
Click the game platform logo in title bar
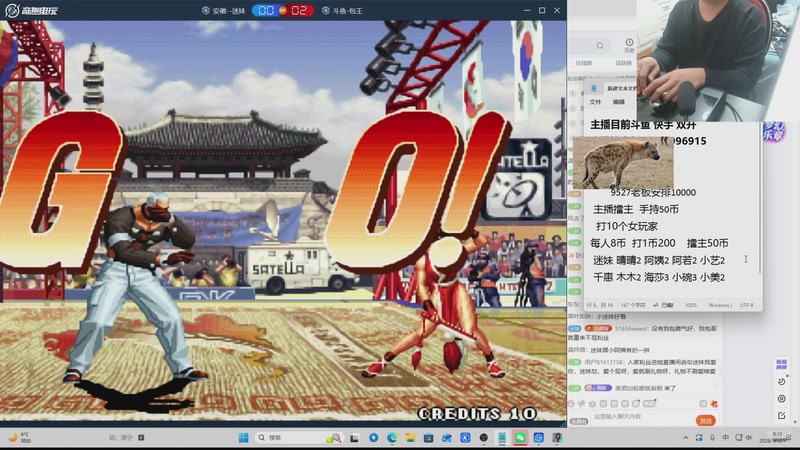[31, 10]
